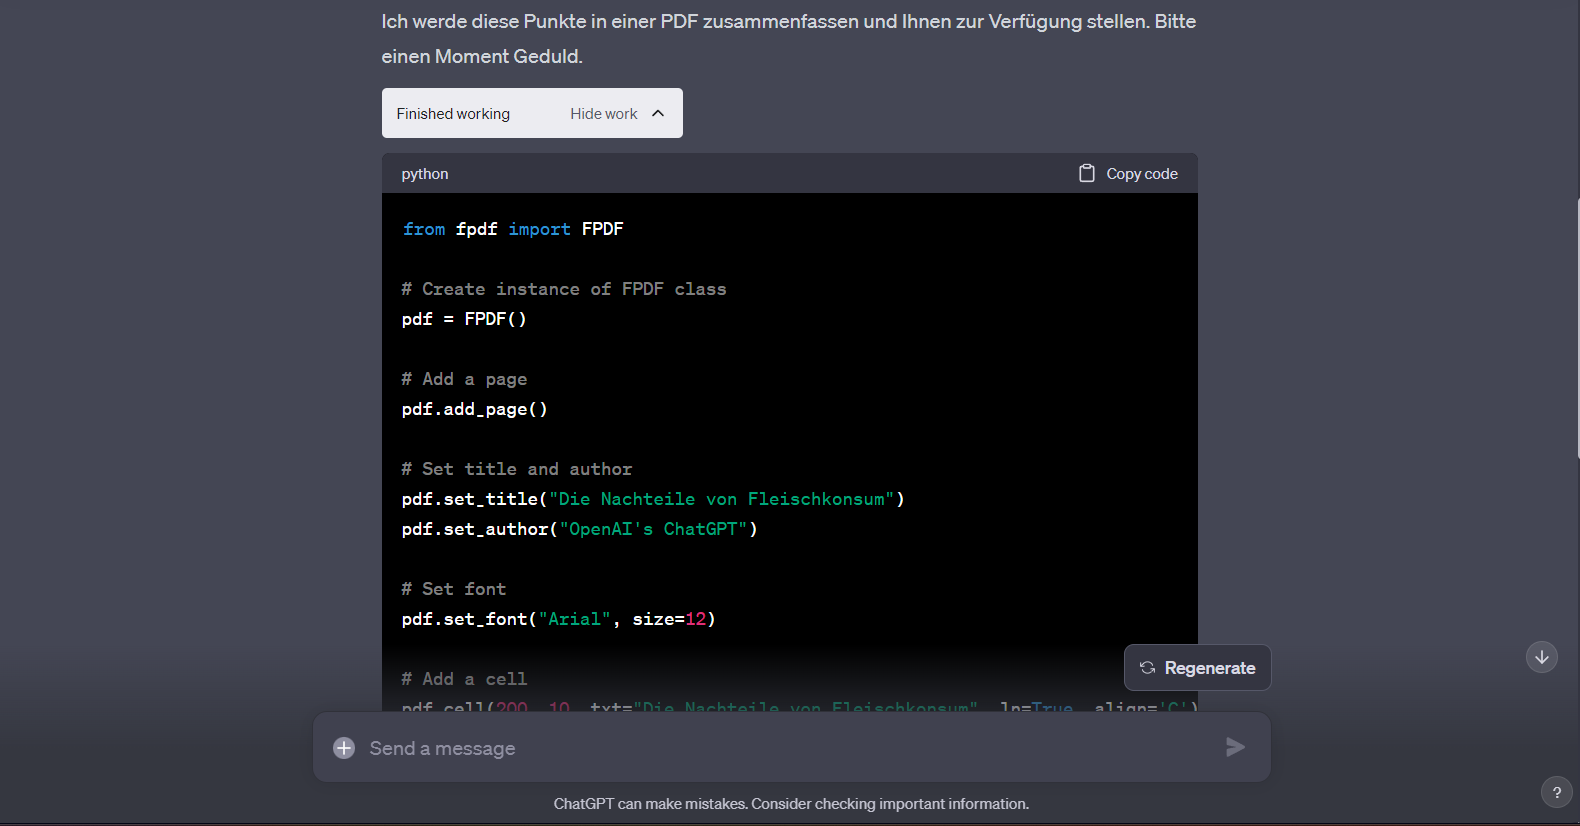Image resolution: width=1580 pixels, height=826 pixels.
Task: Click the scroll-to-bottom down arrow button
Action: pyautogui.click(x=1541, y=657)
